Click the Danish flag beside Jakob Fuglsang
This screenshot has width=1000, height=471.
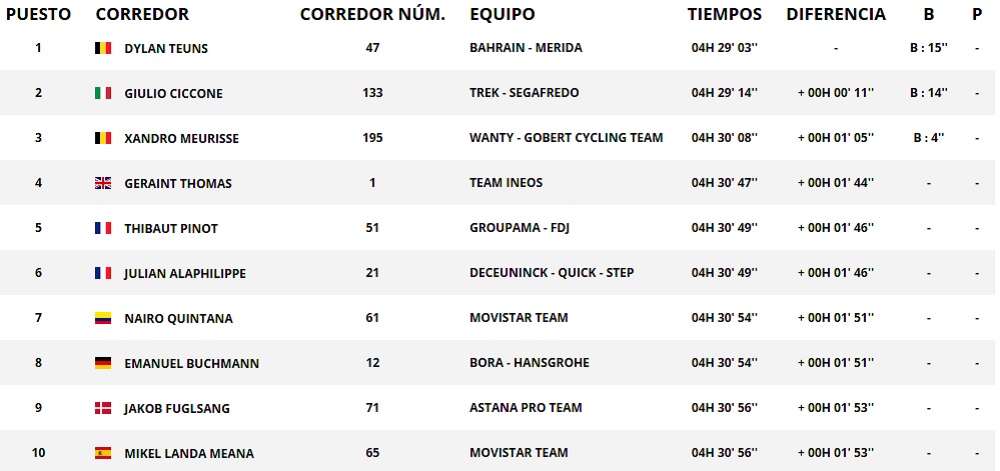coord(103,408)
